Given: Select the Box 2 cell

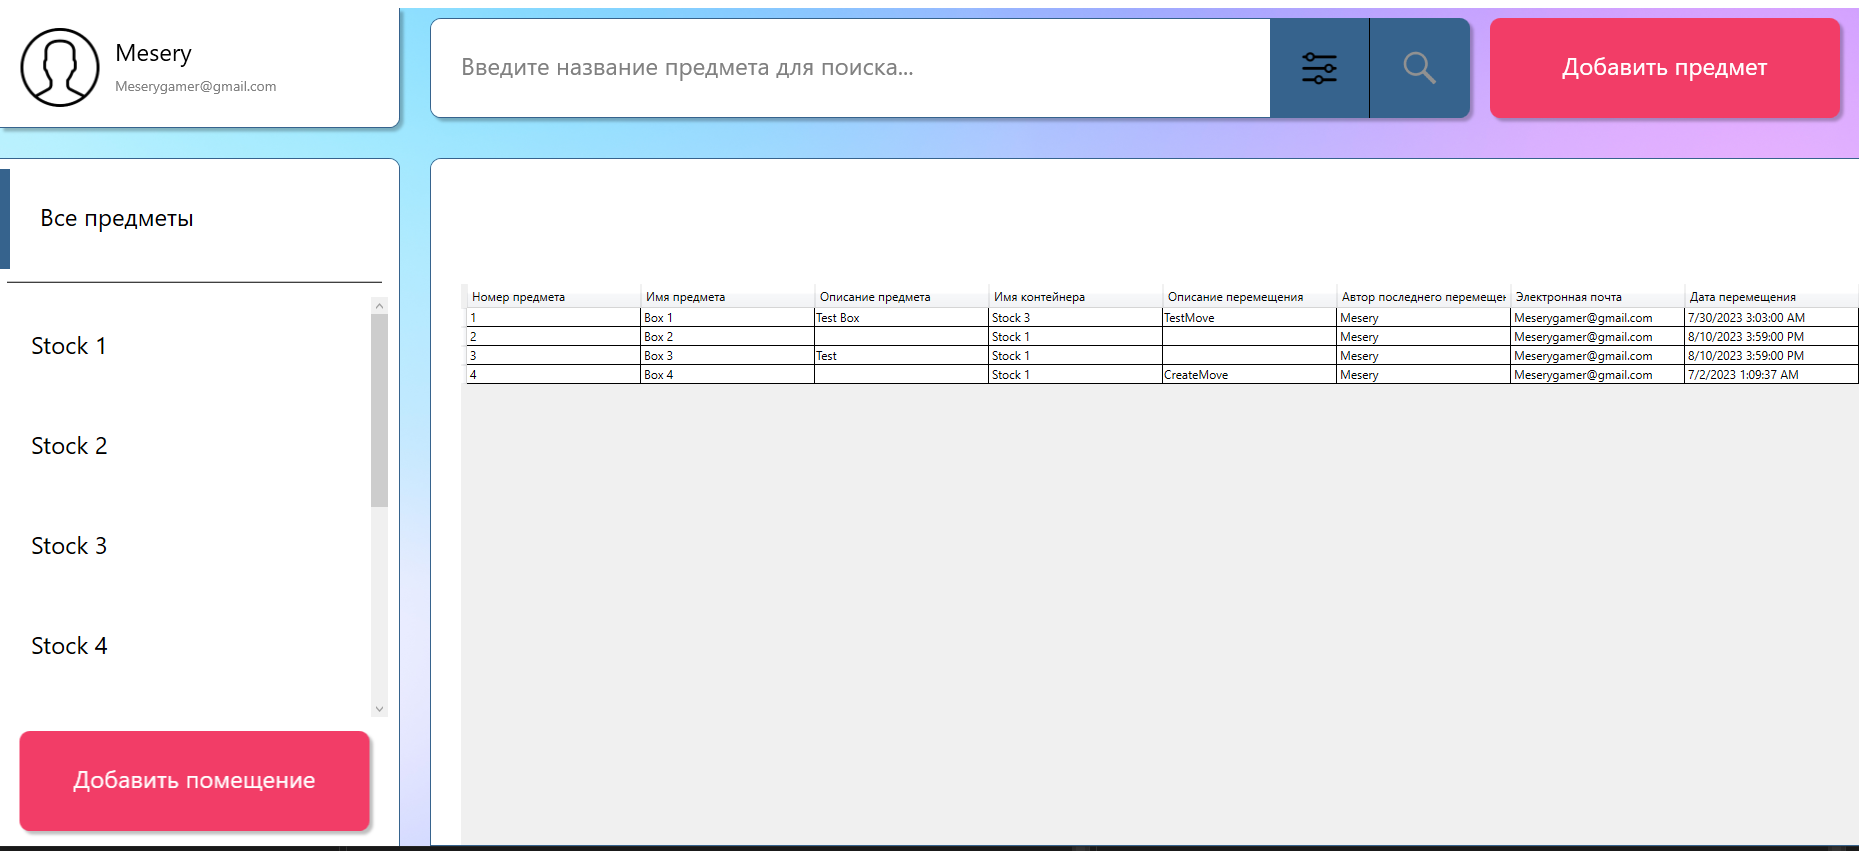Looking at the screenshot, I should pyautogui.click(x=727, y=337).
